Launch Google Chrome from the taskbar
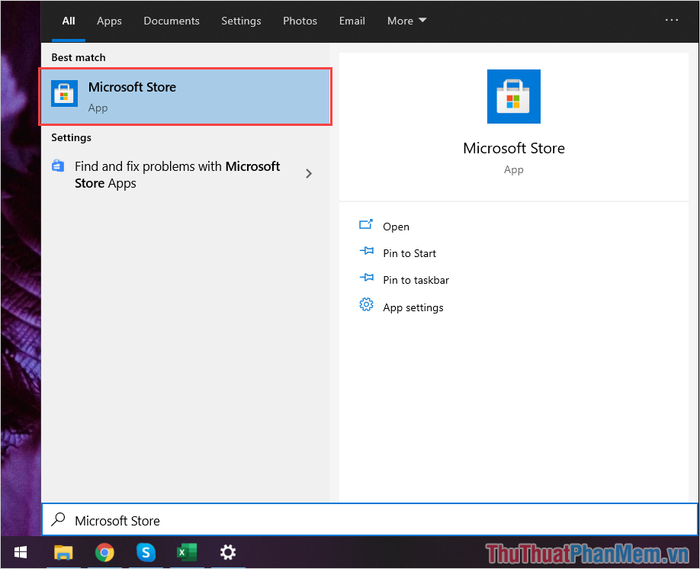The width and height of the screenshot is (700, 569). pyautogui.click(x=104, y=552)
